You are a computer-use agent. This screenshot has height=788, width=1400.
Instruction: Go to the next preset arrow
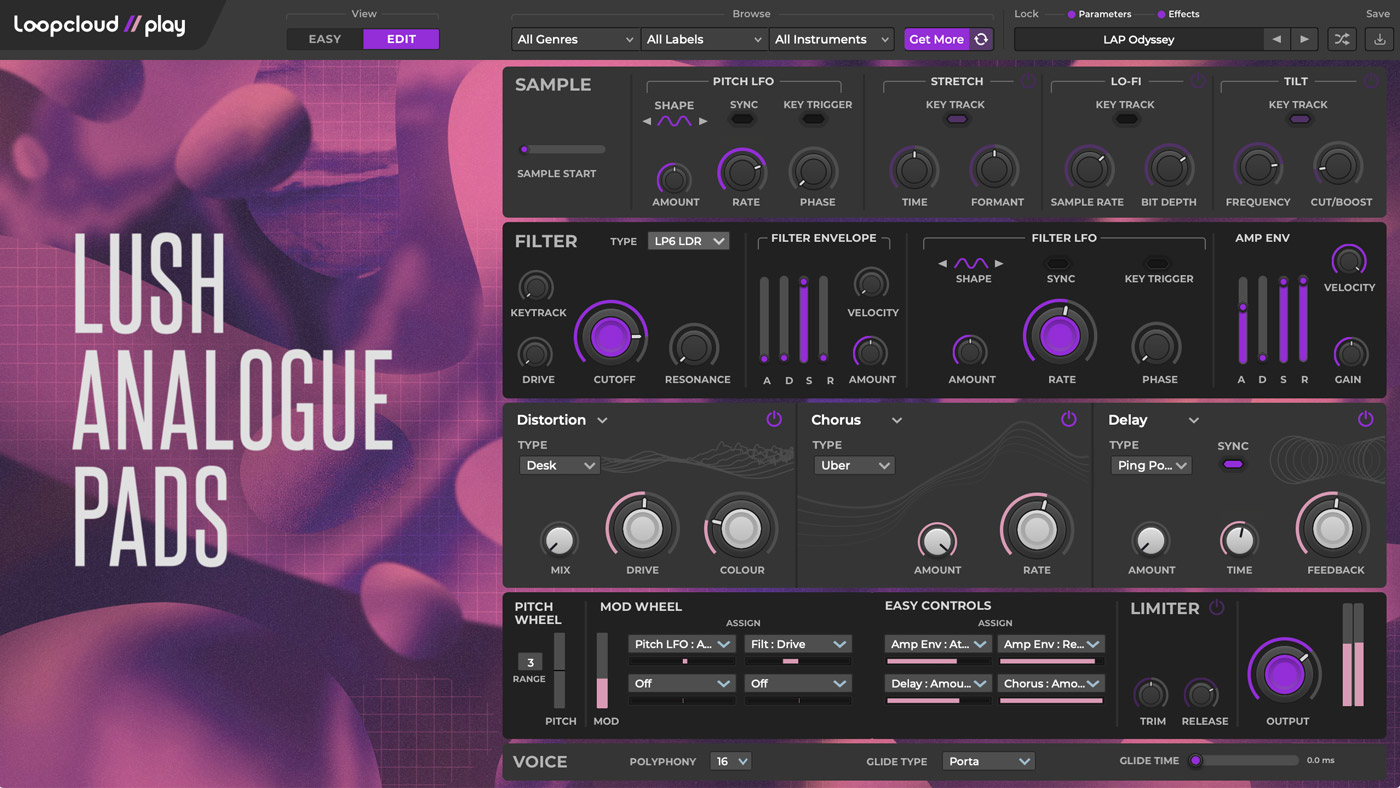pos(1304,39)
